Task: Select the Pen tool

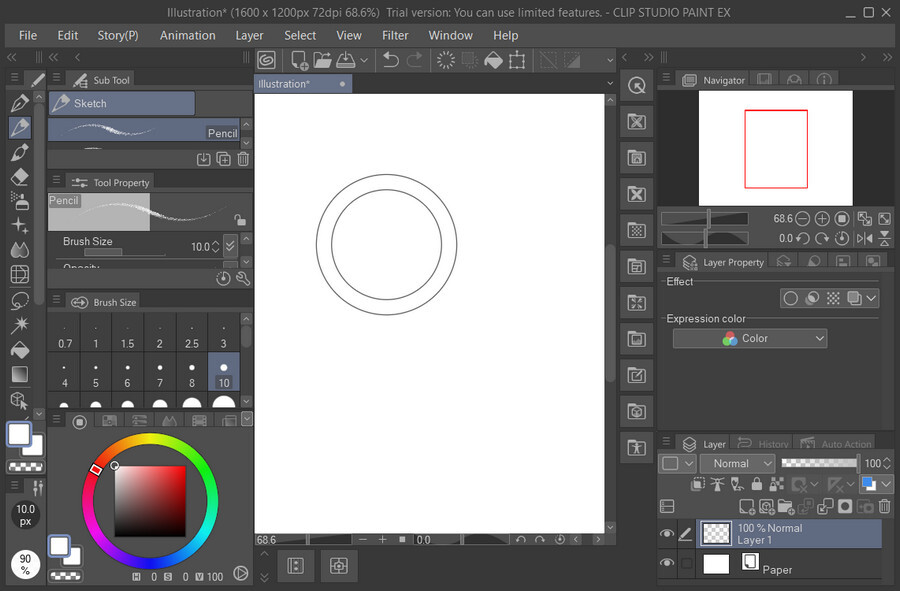Action: tap(20, 103)
